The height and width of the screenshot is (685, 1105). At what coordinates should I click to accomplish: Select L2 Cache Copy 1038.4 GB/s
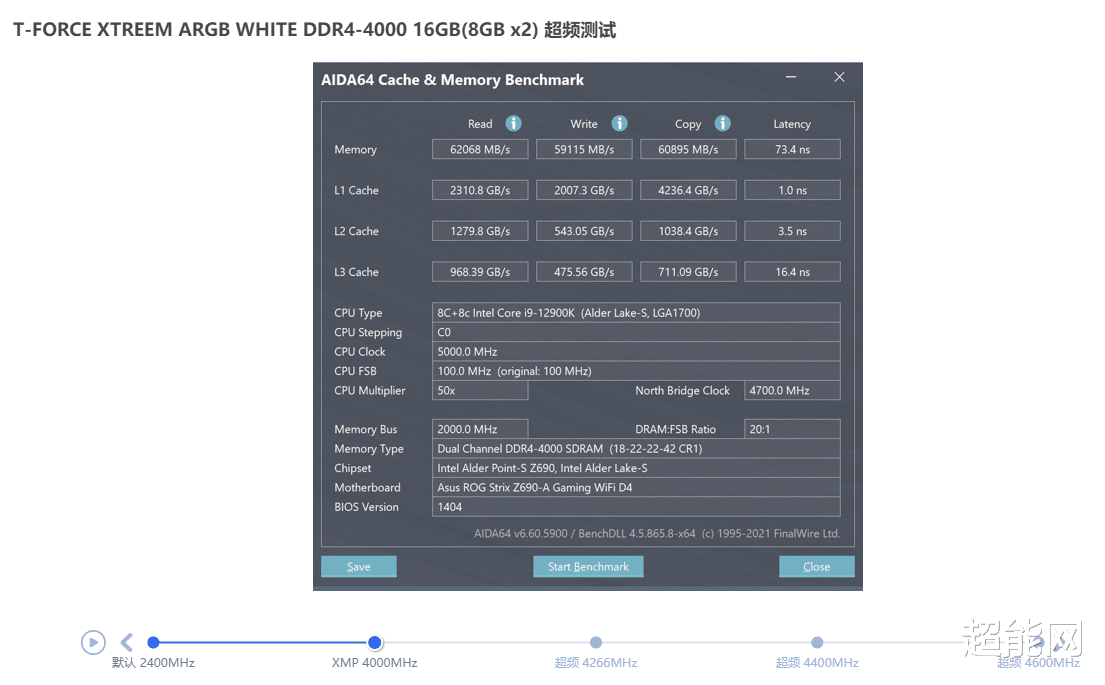pyautogui.click(x=688, y=231)
